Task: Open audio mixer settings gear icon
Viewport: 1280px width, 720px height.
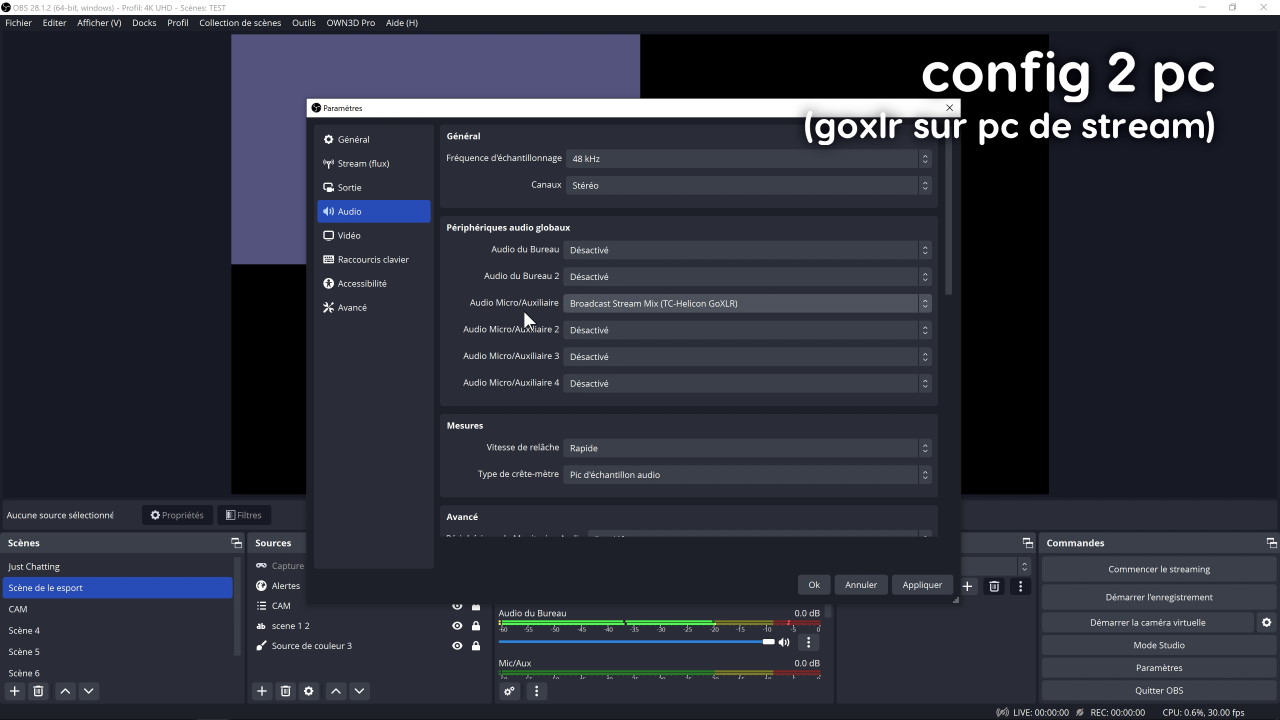Action: point(508,690)
